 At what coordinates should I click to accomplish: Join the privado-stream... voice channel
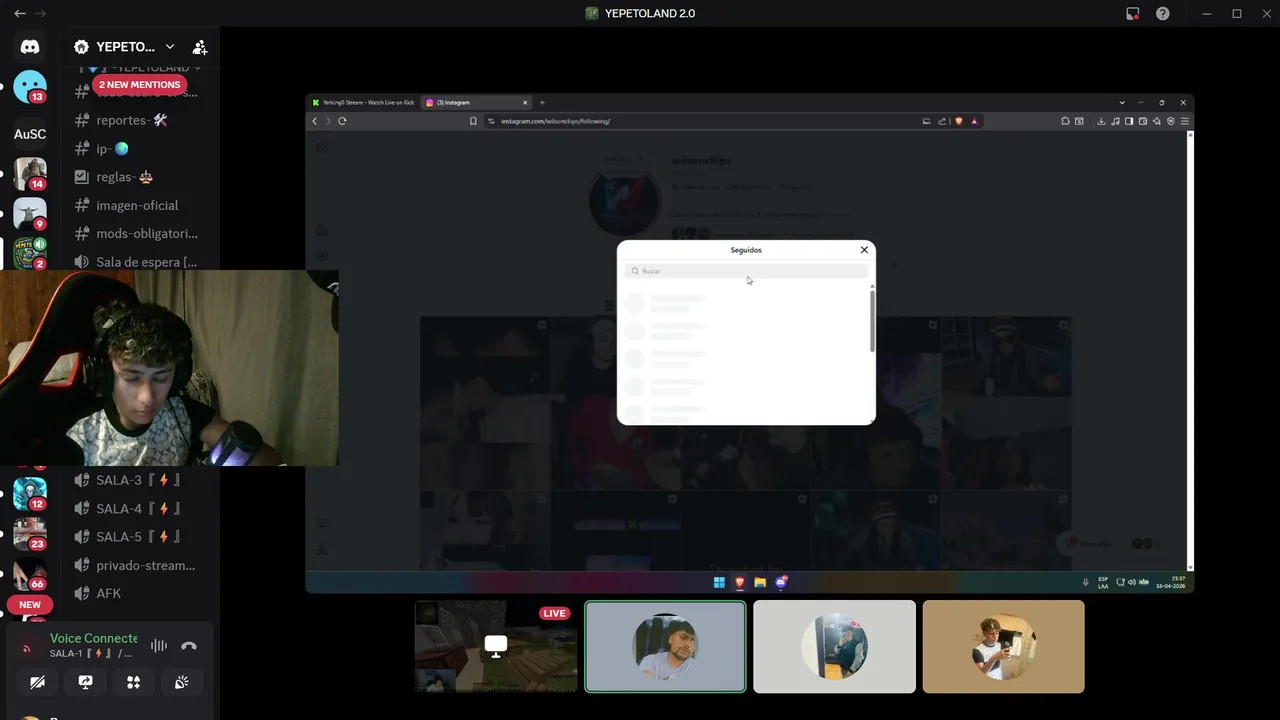(138, 565)
